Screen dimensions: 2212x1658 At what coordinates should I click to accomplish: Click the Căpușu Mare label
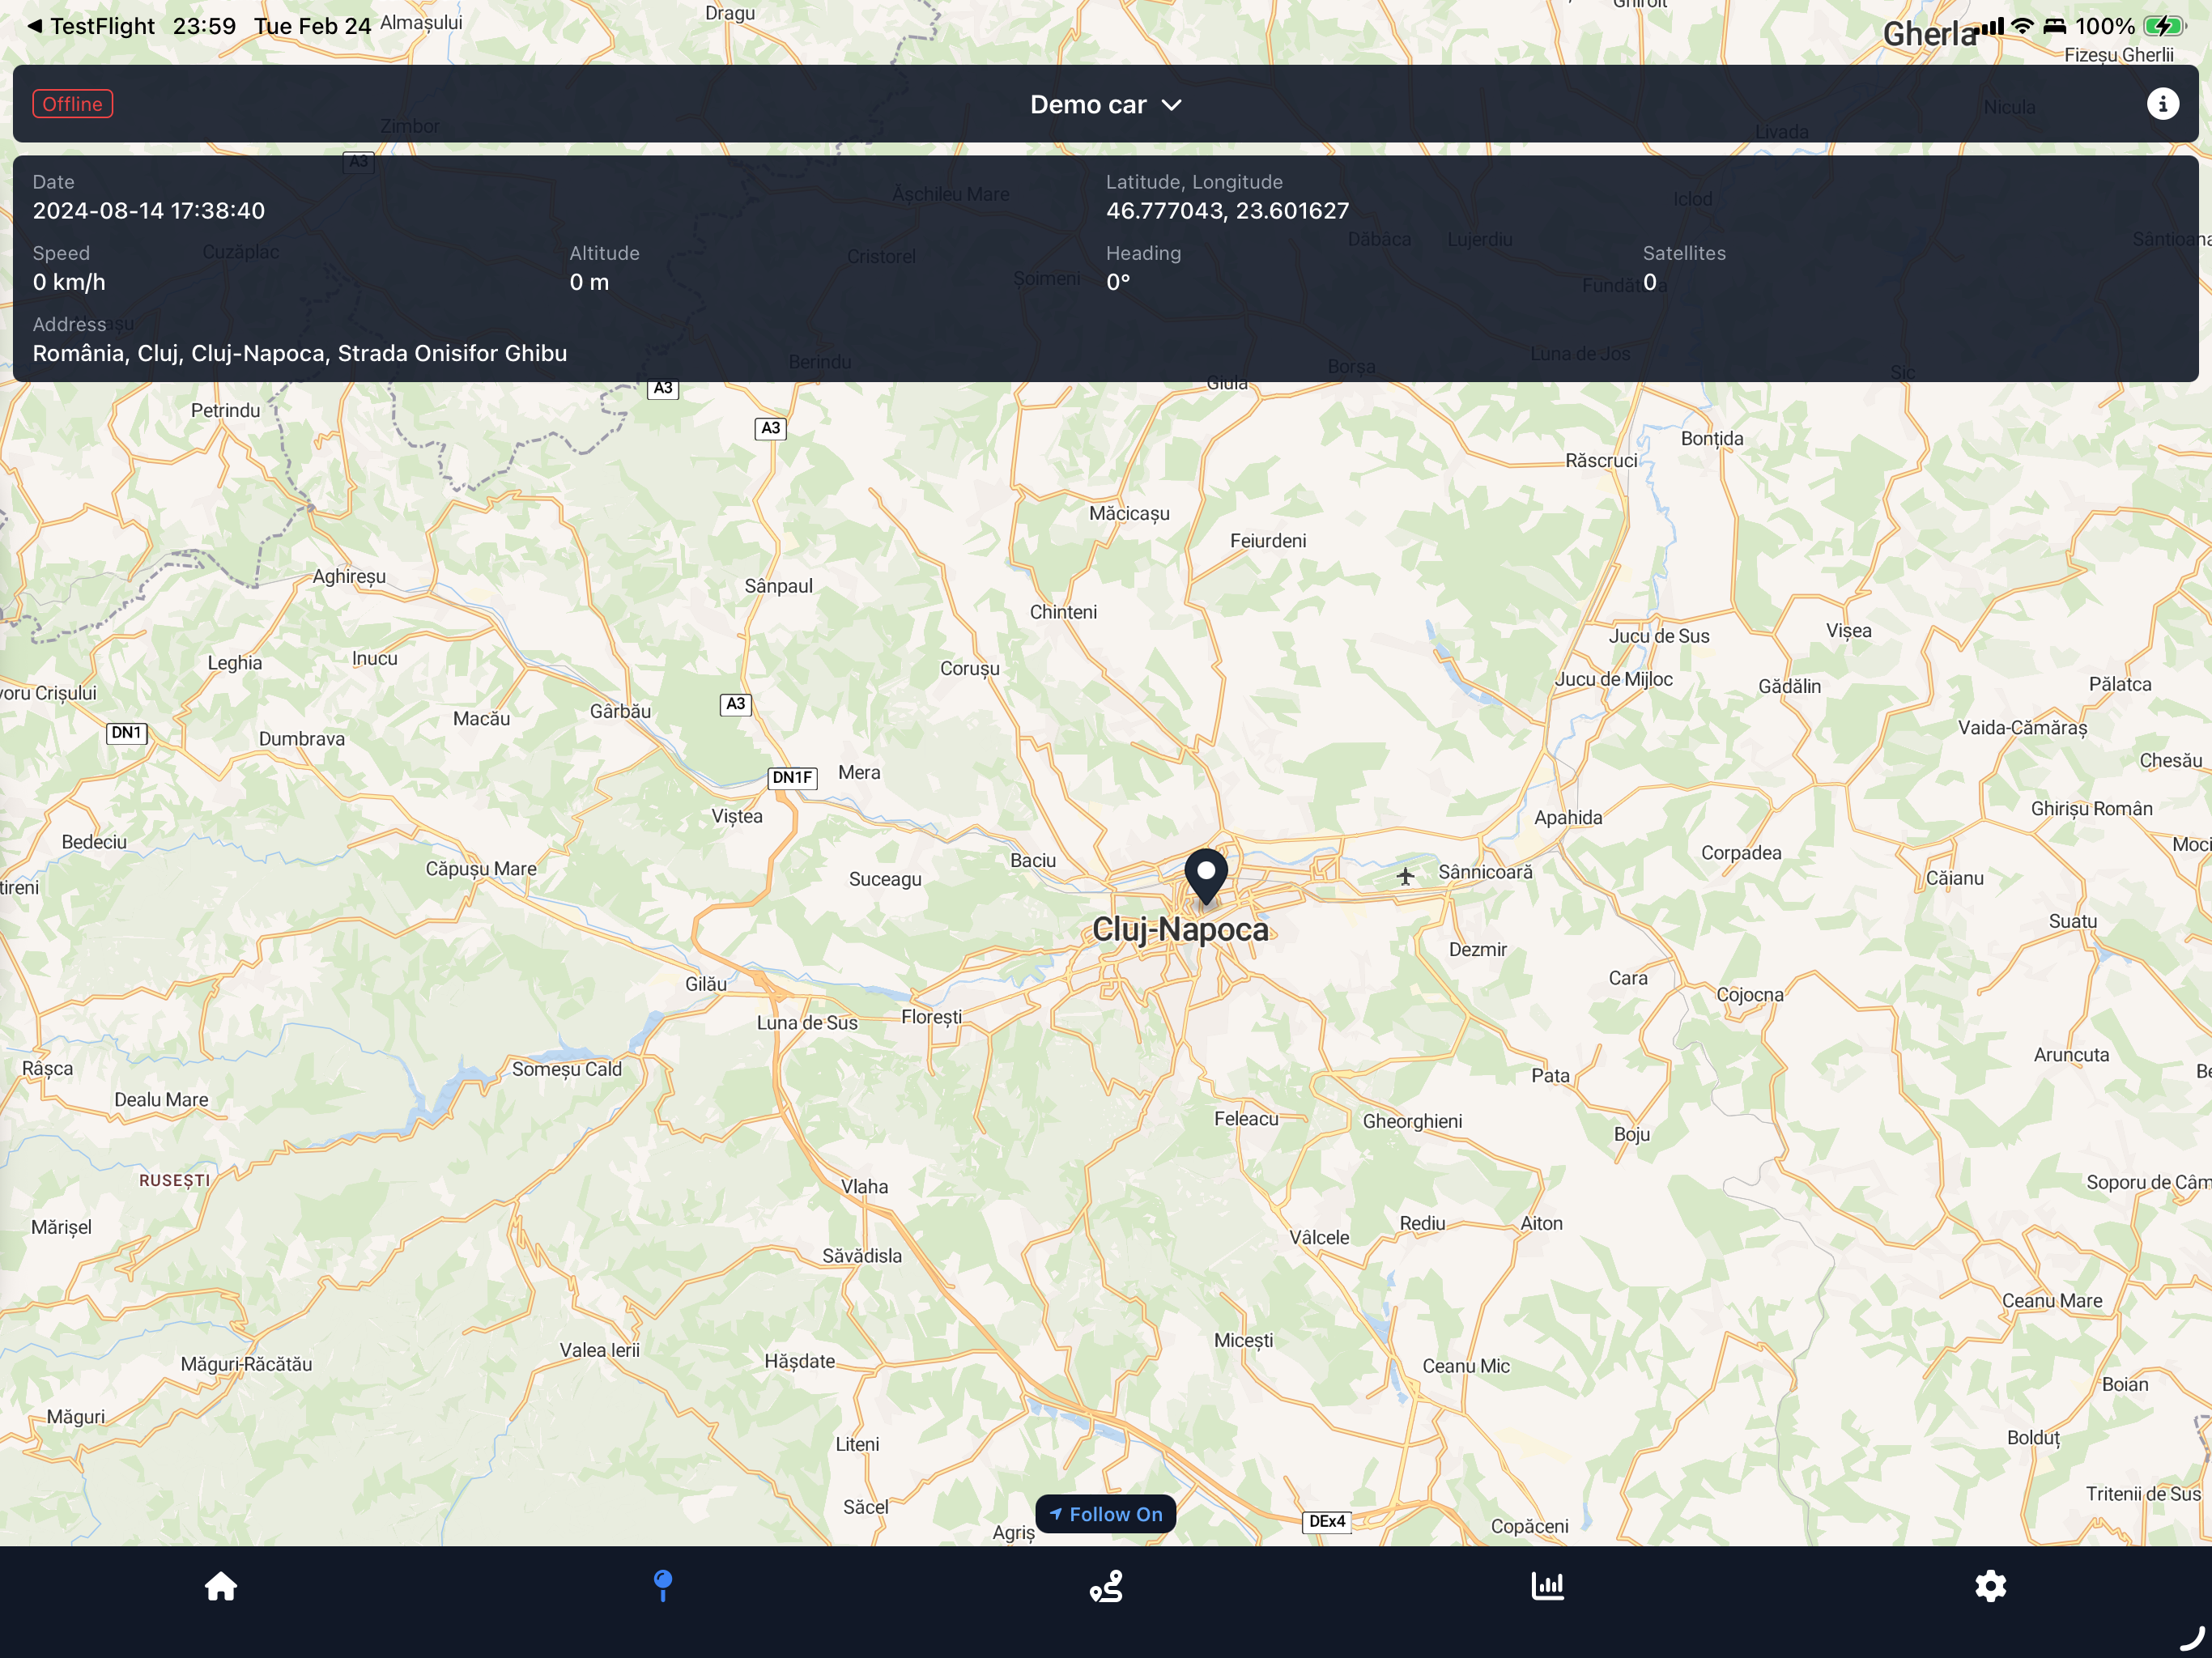(x=481, y=870)
